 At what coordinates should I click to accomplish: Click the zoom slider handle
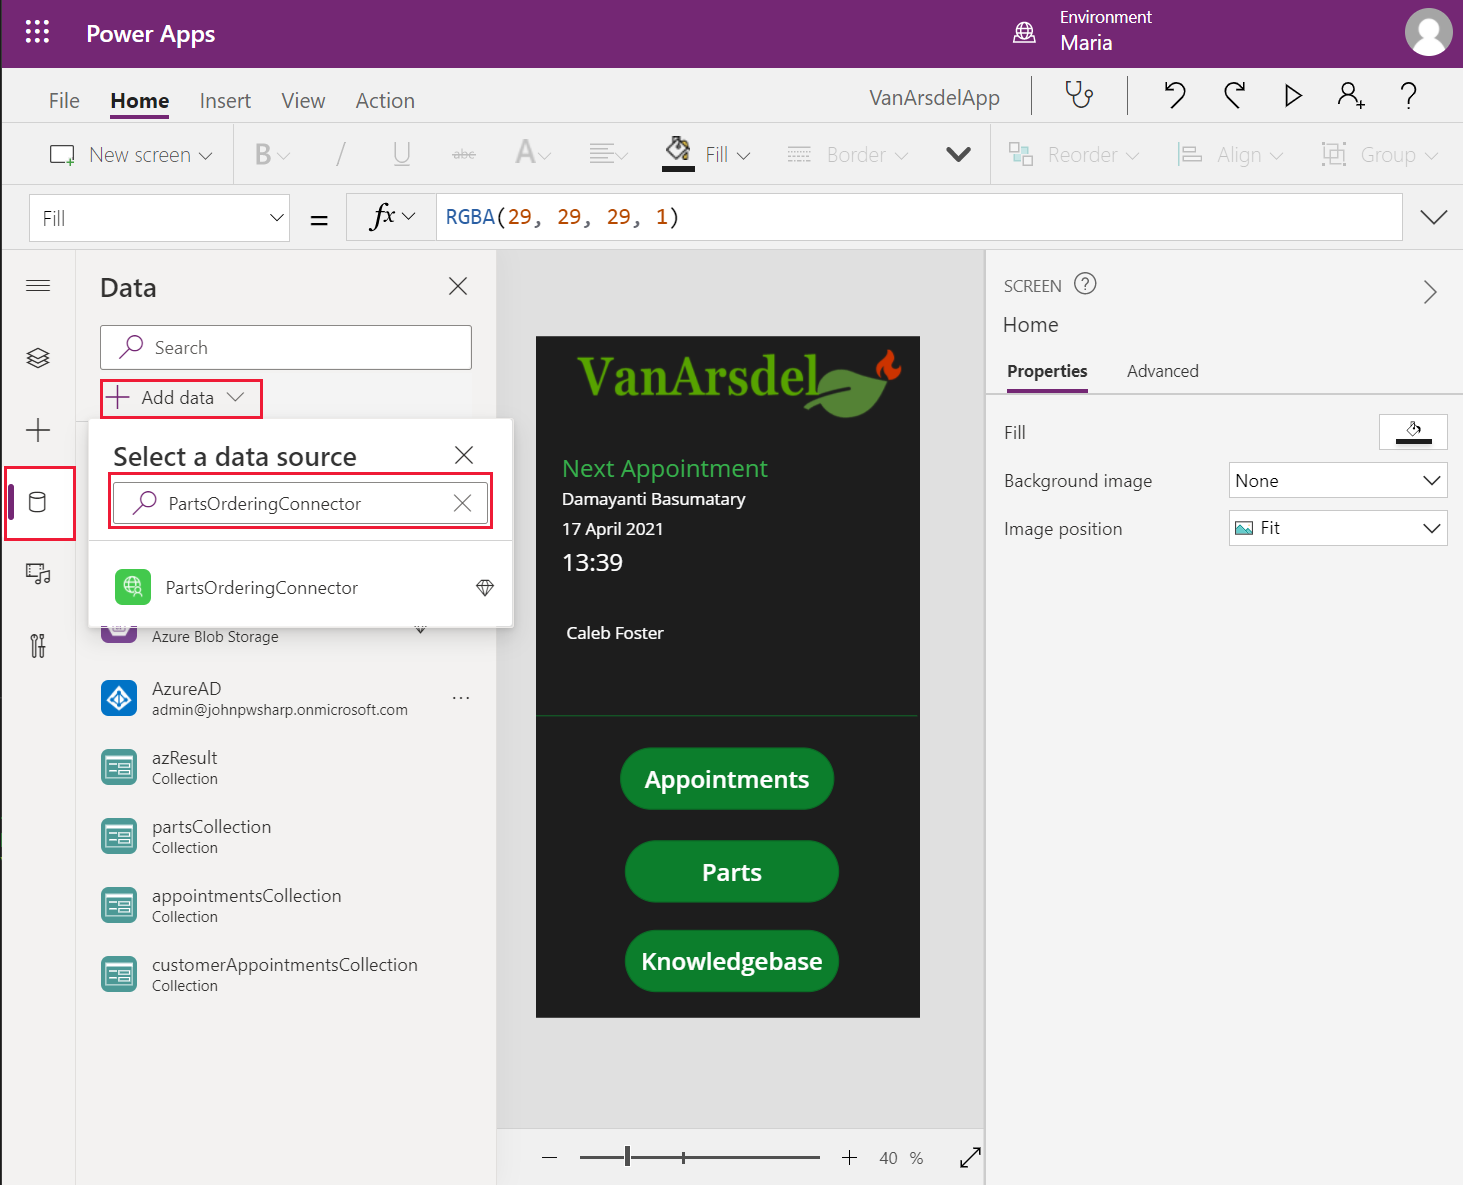(x=627, y=1157)
